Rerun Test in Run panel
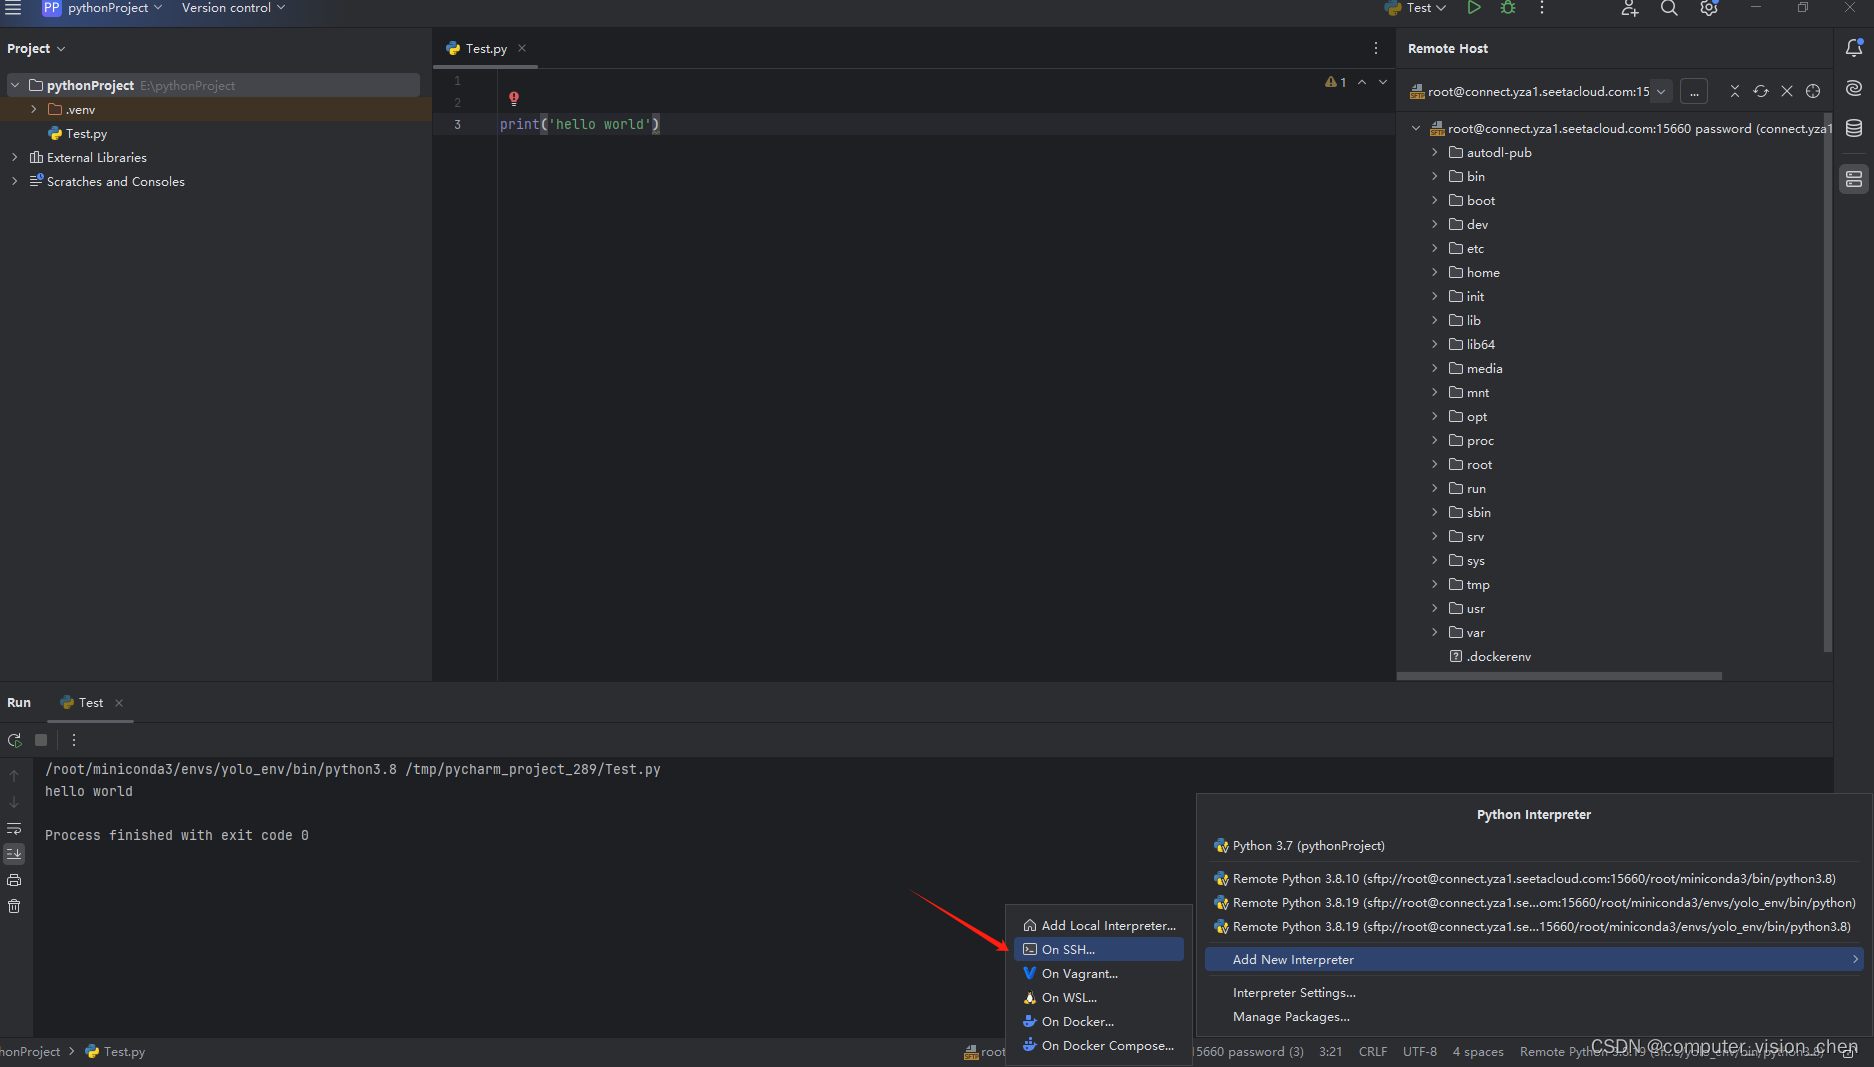The width and height of the screenshot is (1874, 1067). (14, 740)
